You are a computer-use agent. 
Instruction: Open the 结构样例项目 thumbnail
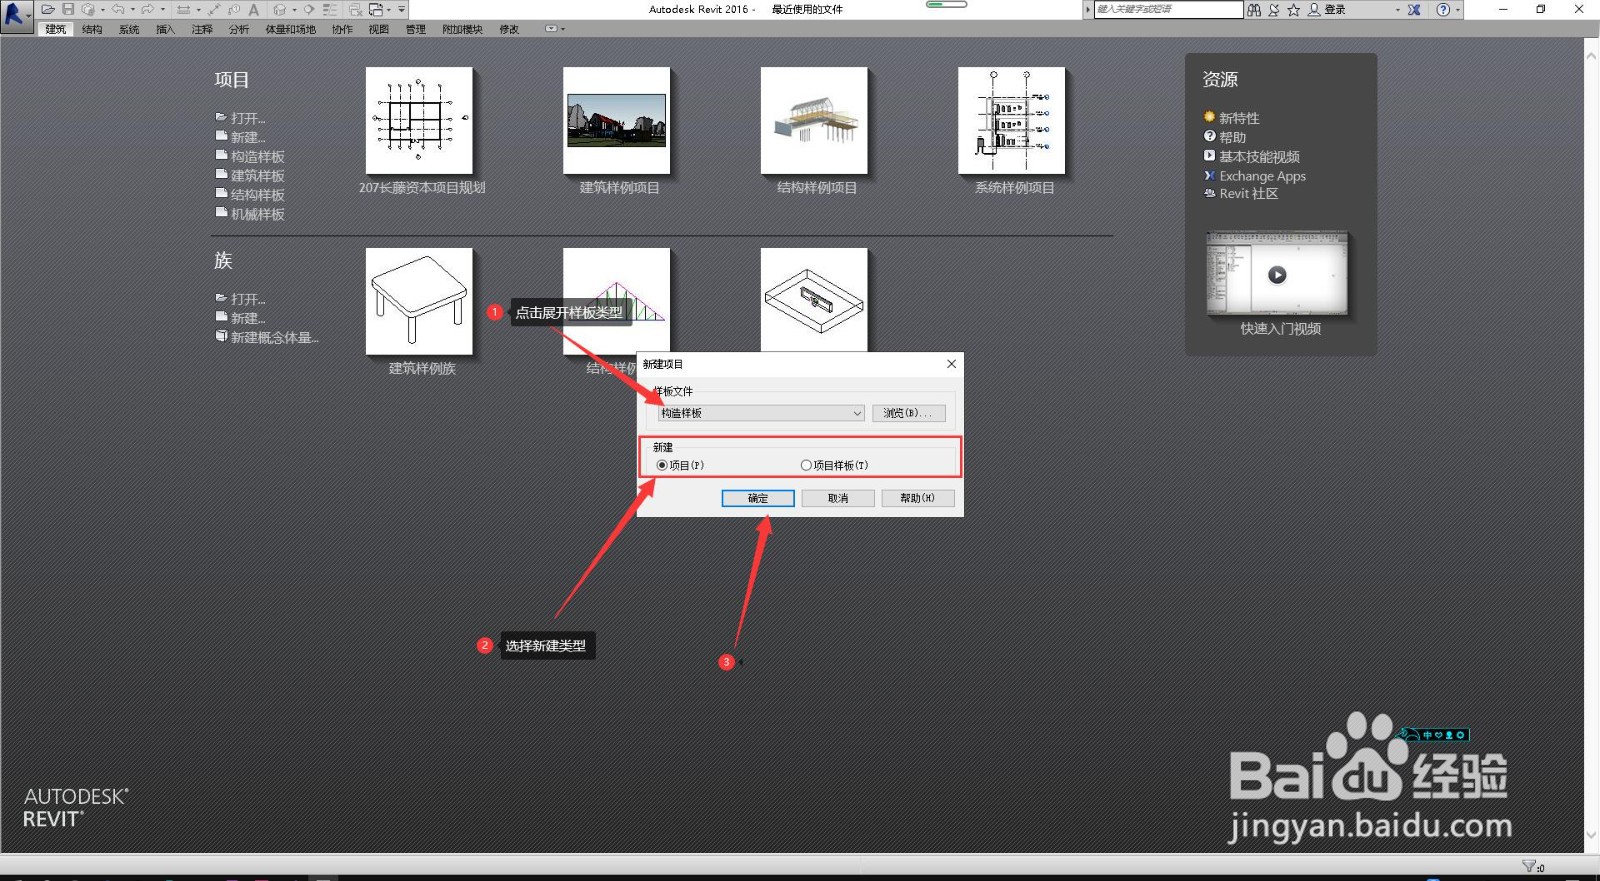tap(814, 121)
